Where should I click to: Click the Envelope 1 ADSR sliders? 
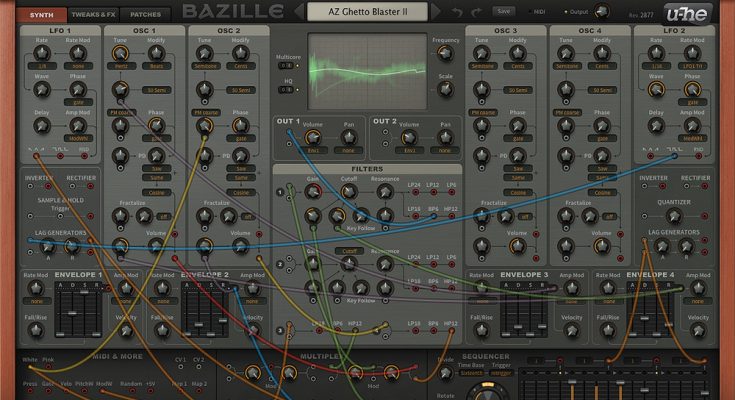tap(73, 314)
